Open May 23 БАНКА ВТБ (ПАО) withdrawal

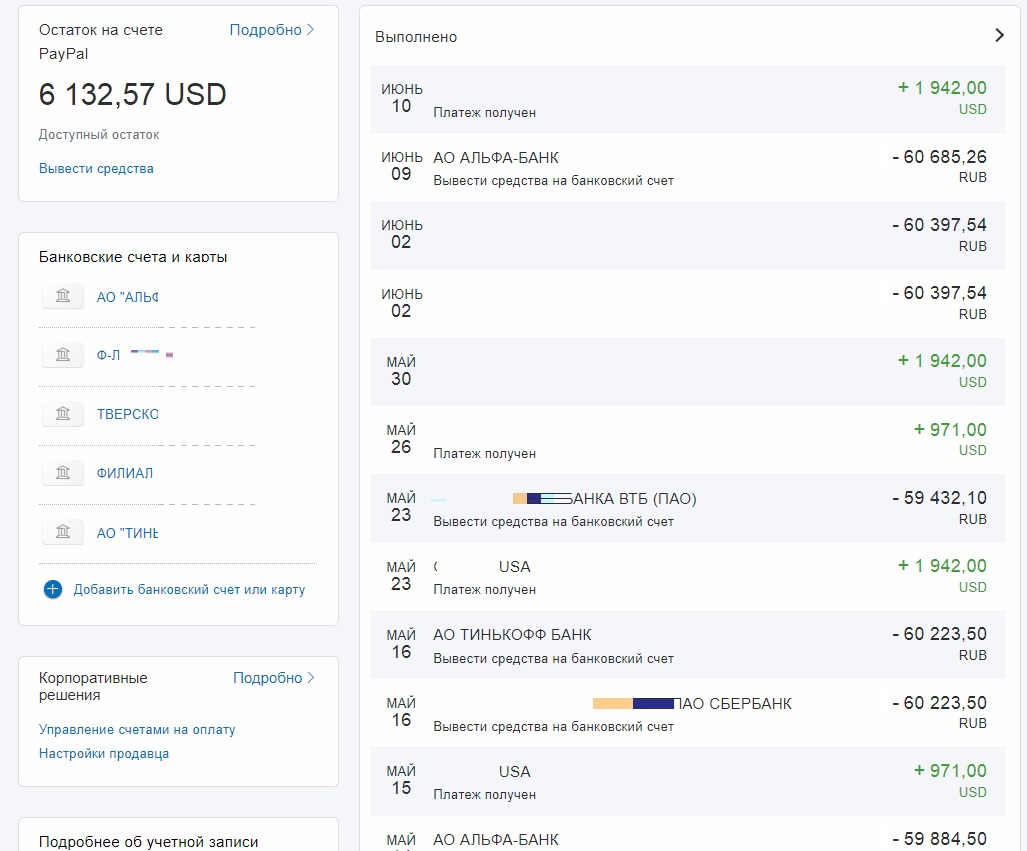click(688, 508)
